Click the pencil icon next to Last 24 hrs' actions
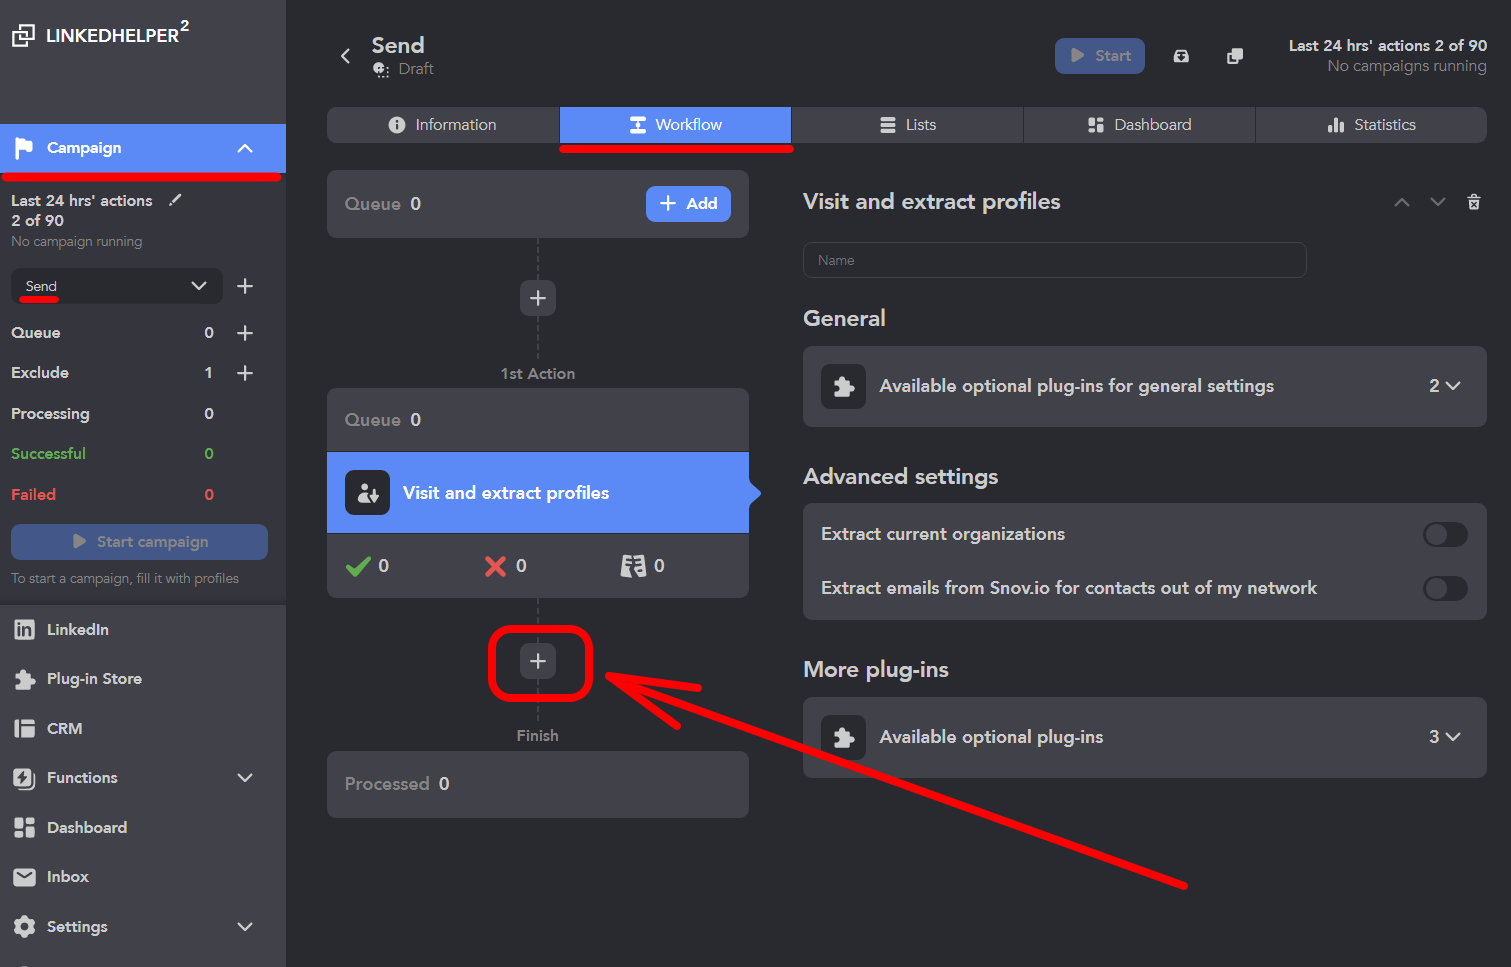The height and width of the screenshot is (967, 1511). coord(175,200)
